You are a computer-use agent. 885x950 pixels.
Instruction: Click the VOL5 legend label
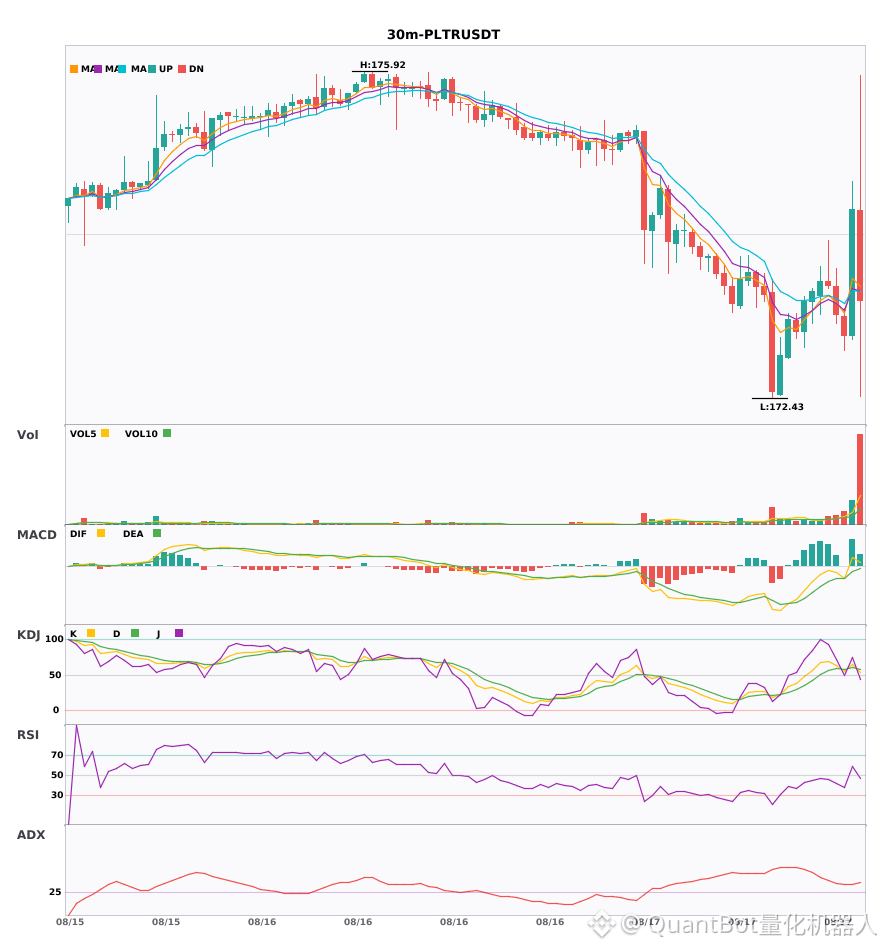(x=83, y=434)
